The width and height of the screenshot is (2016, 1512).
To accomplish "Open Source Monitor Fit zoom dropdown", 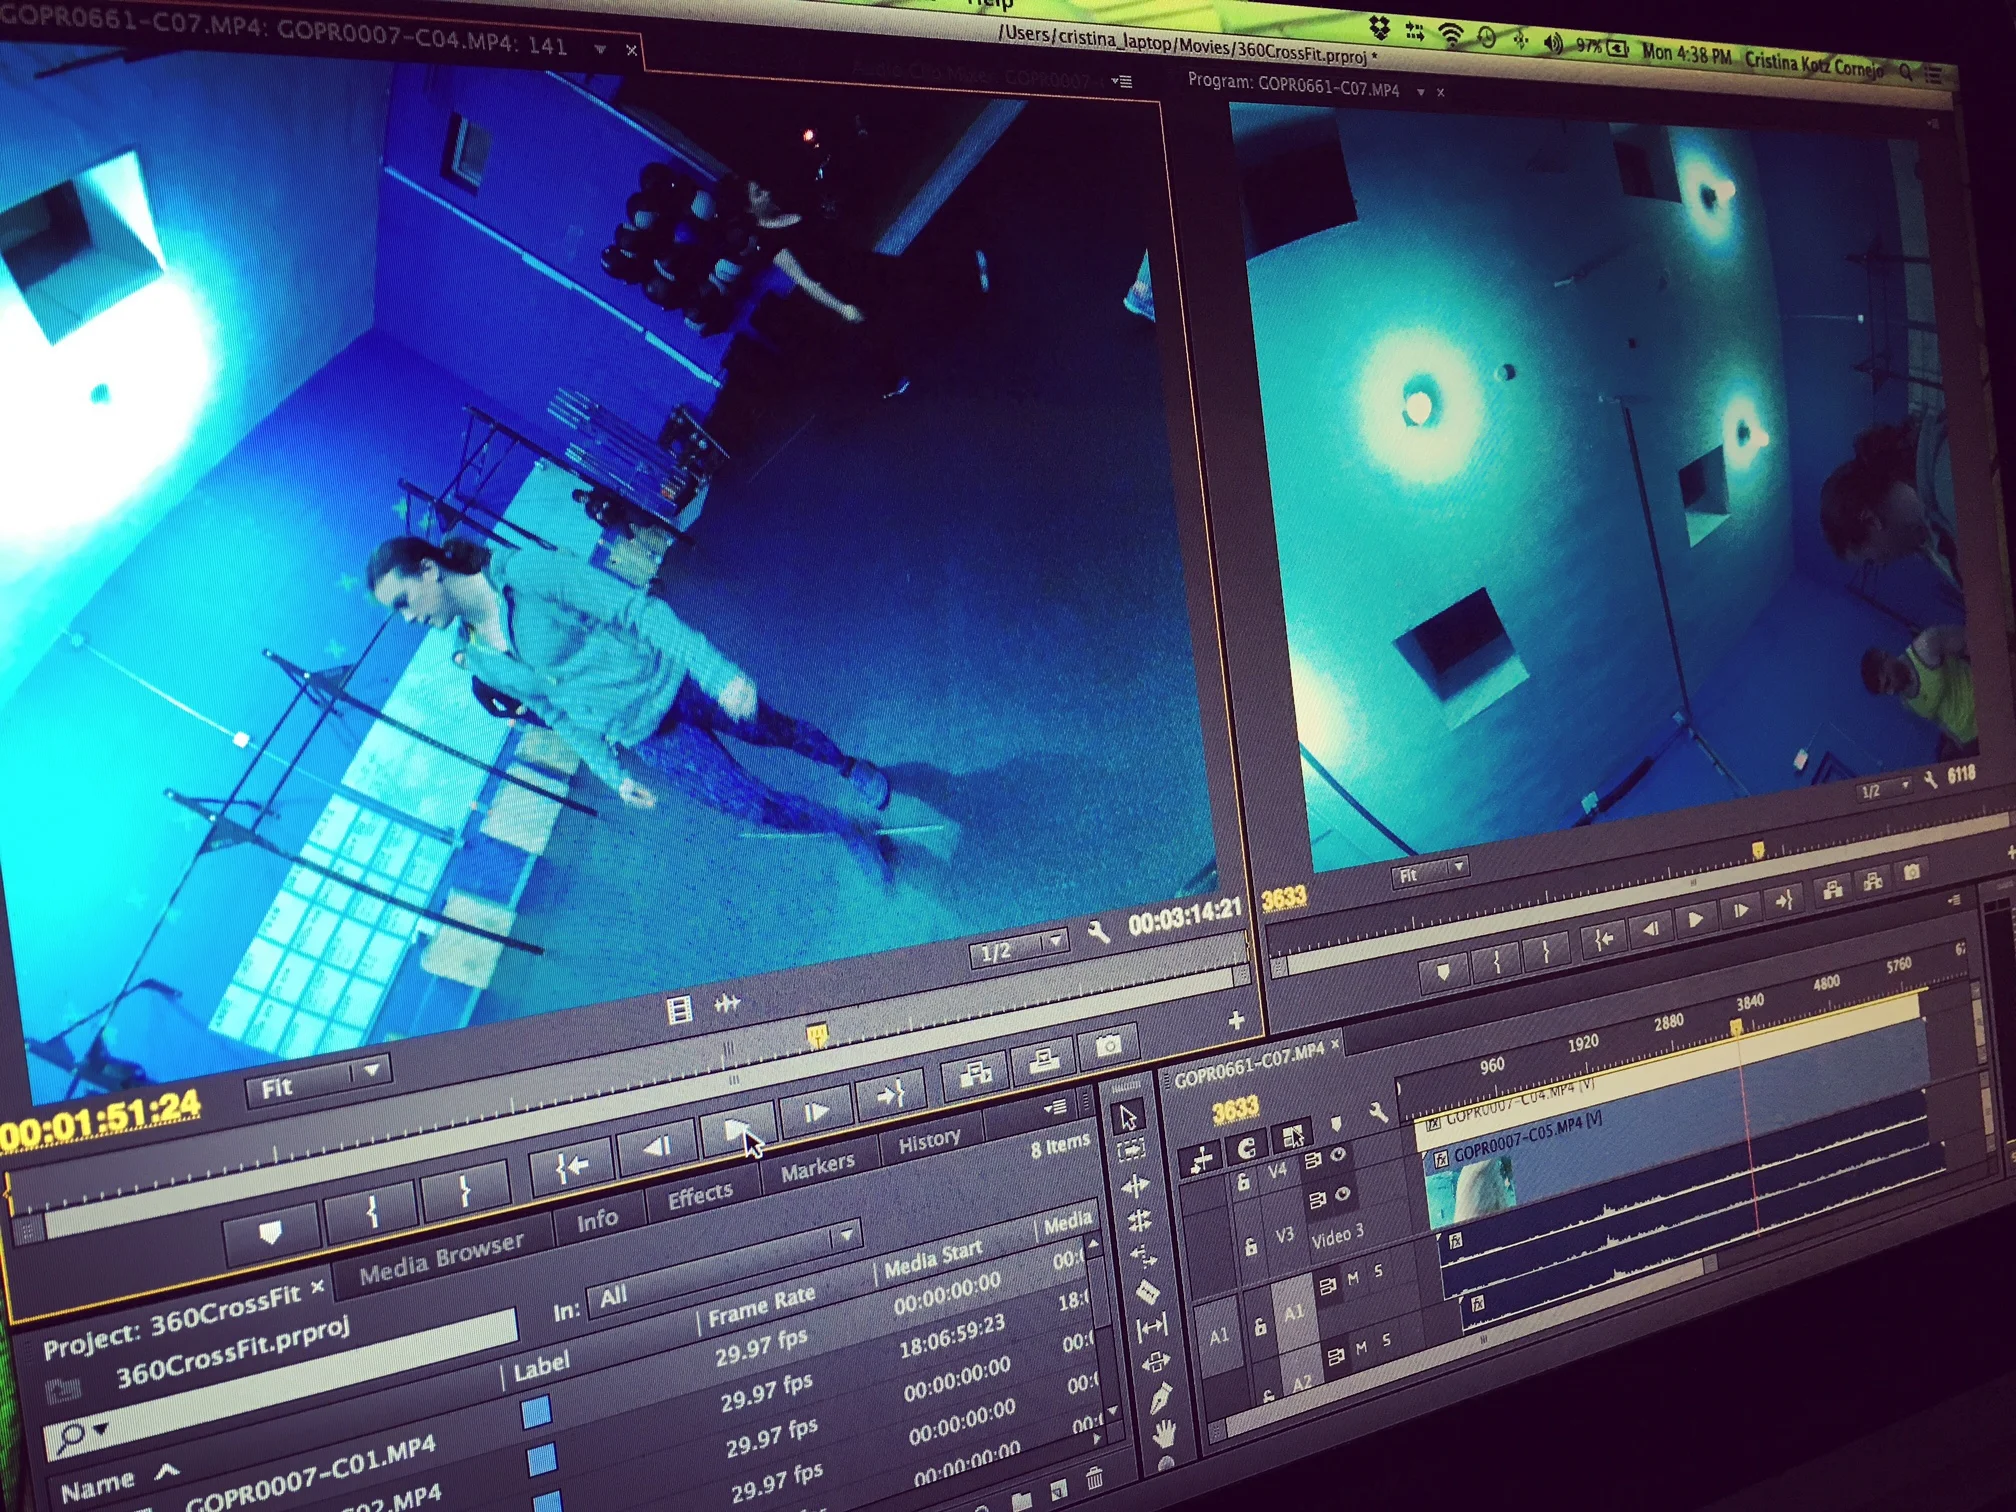I will pyautogui.click(x=318, y=1081).
